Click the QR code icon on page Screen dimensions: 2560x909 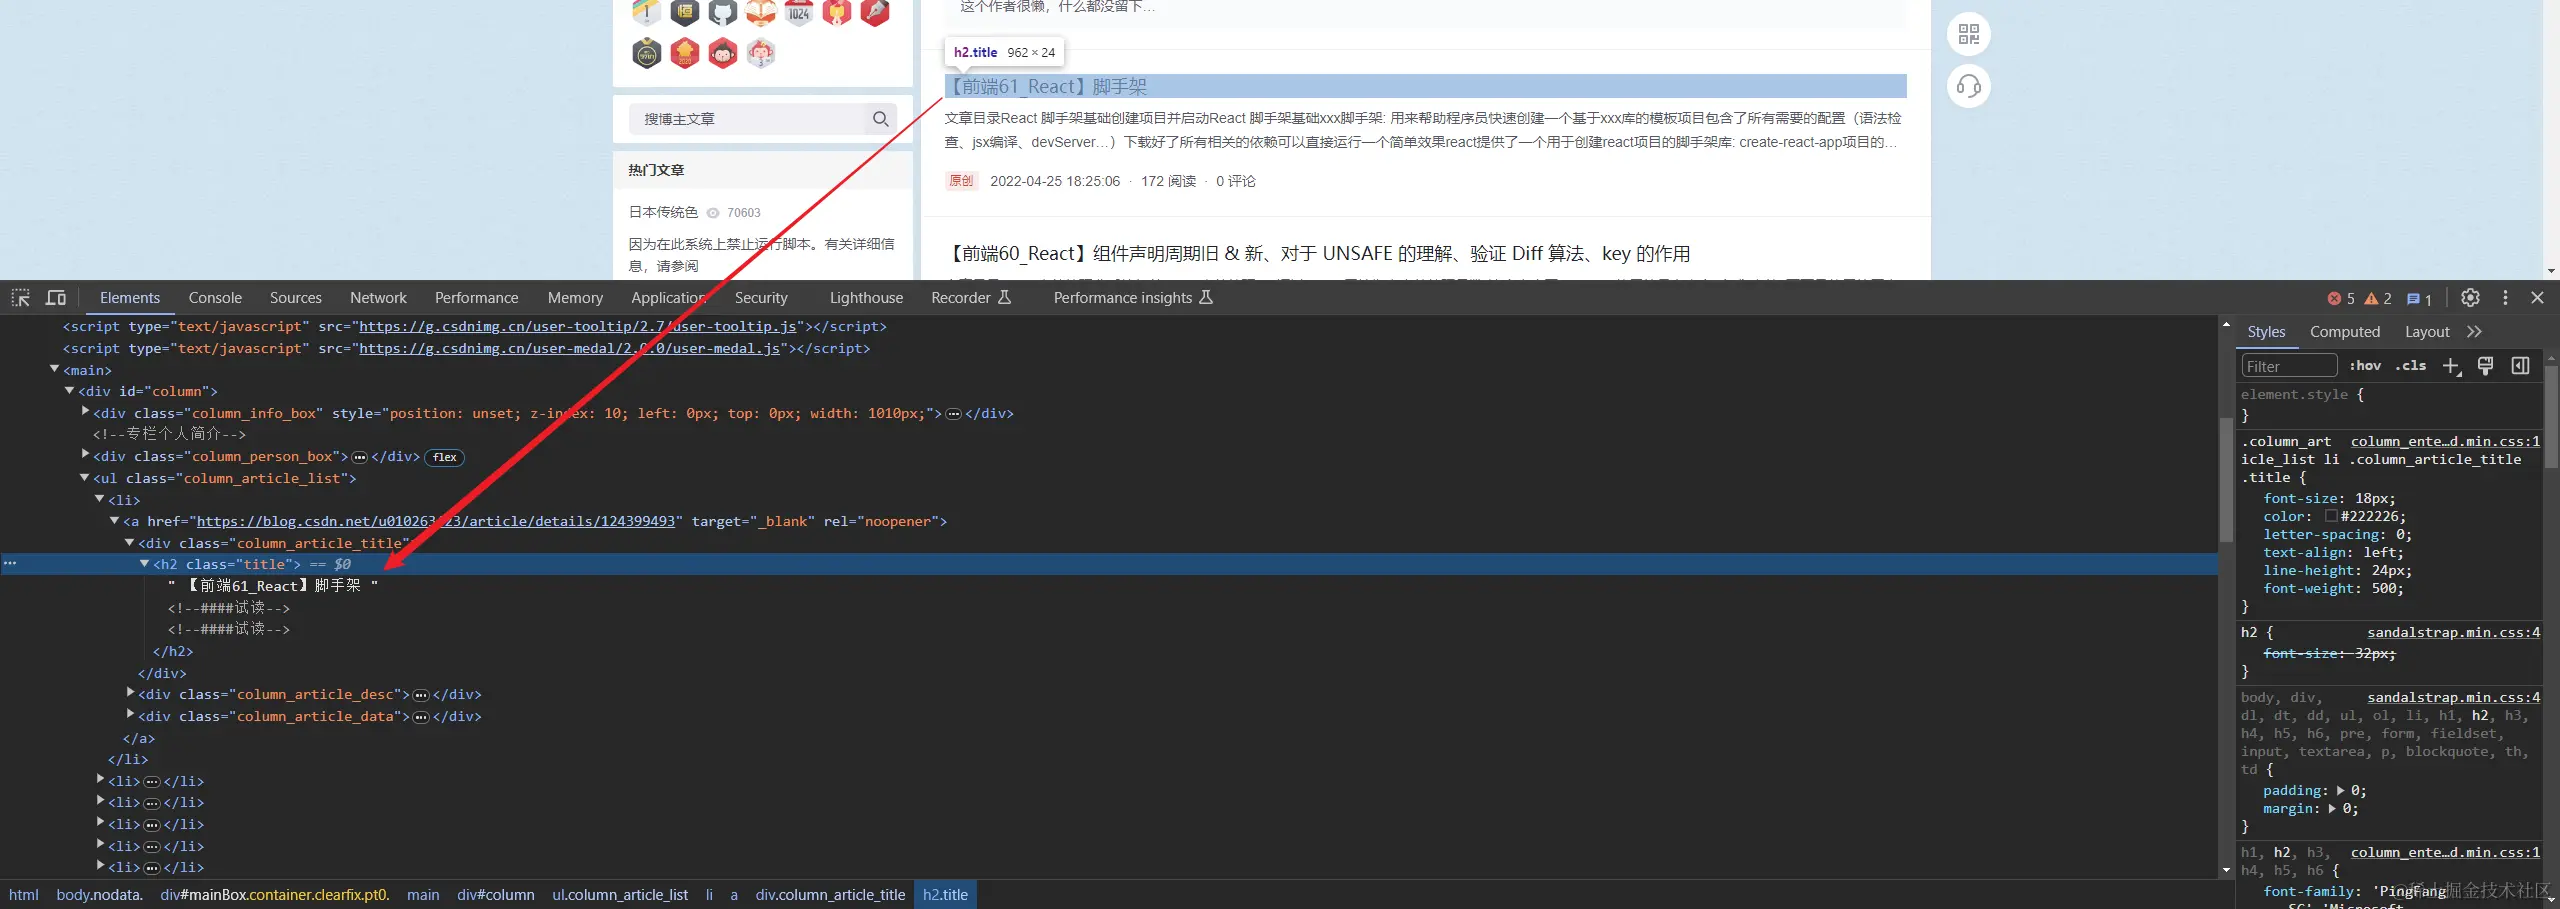[x=1969, y=35]
